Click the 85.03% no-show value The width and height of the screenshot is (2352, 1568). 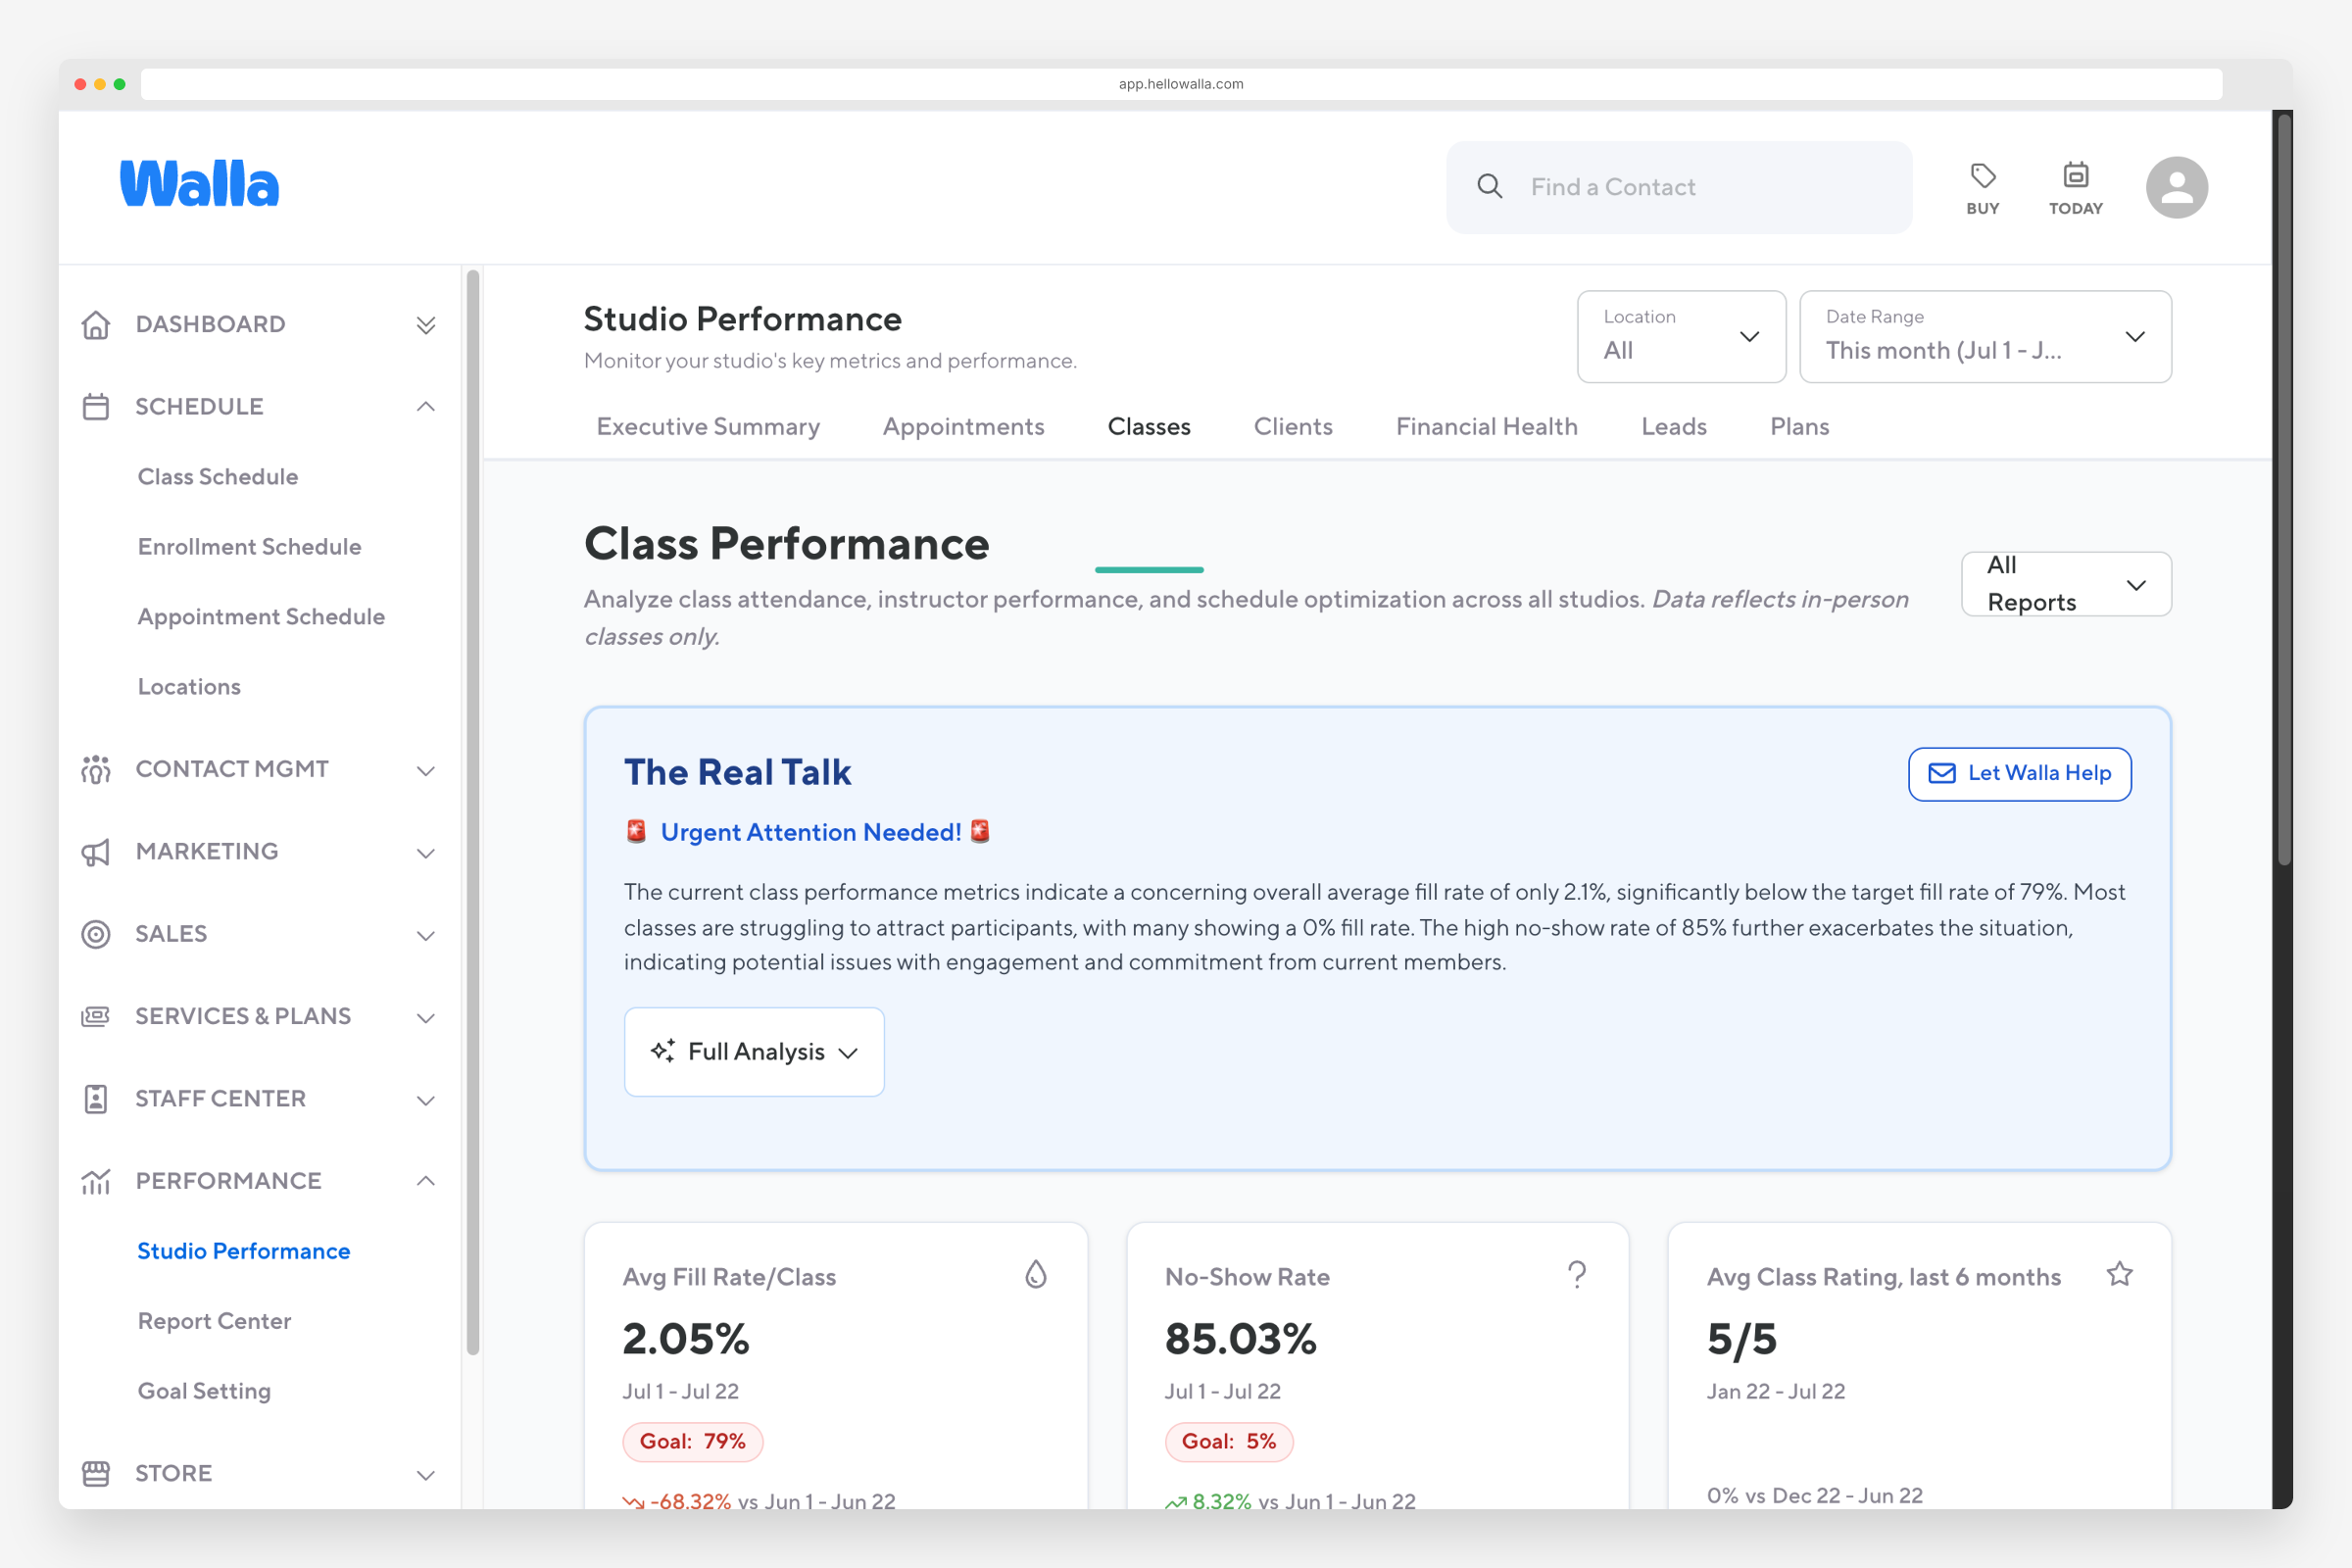tap(1240, 1339)
